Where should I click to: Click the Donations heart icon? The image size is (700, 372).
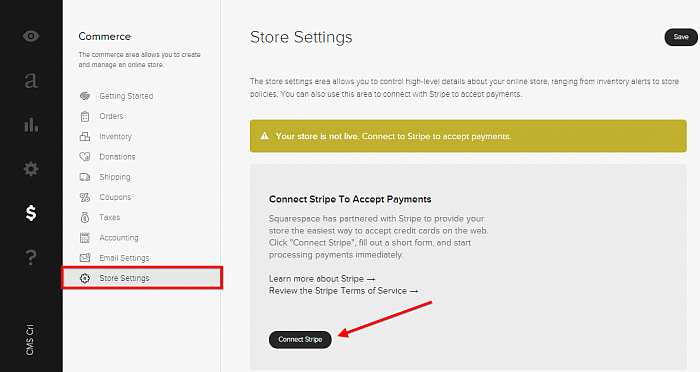tap(85, 157)
